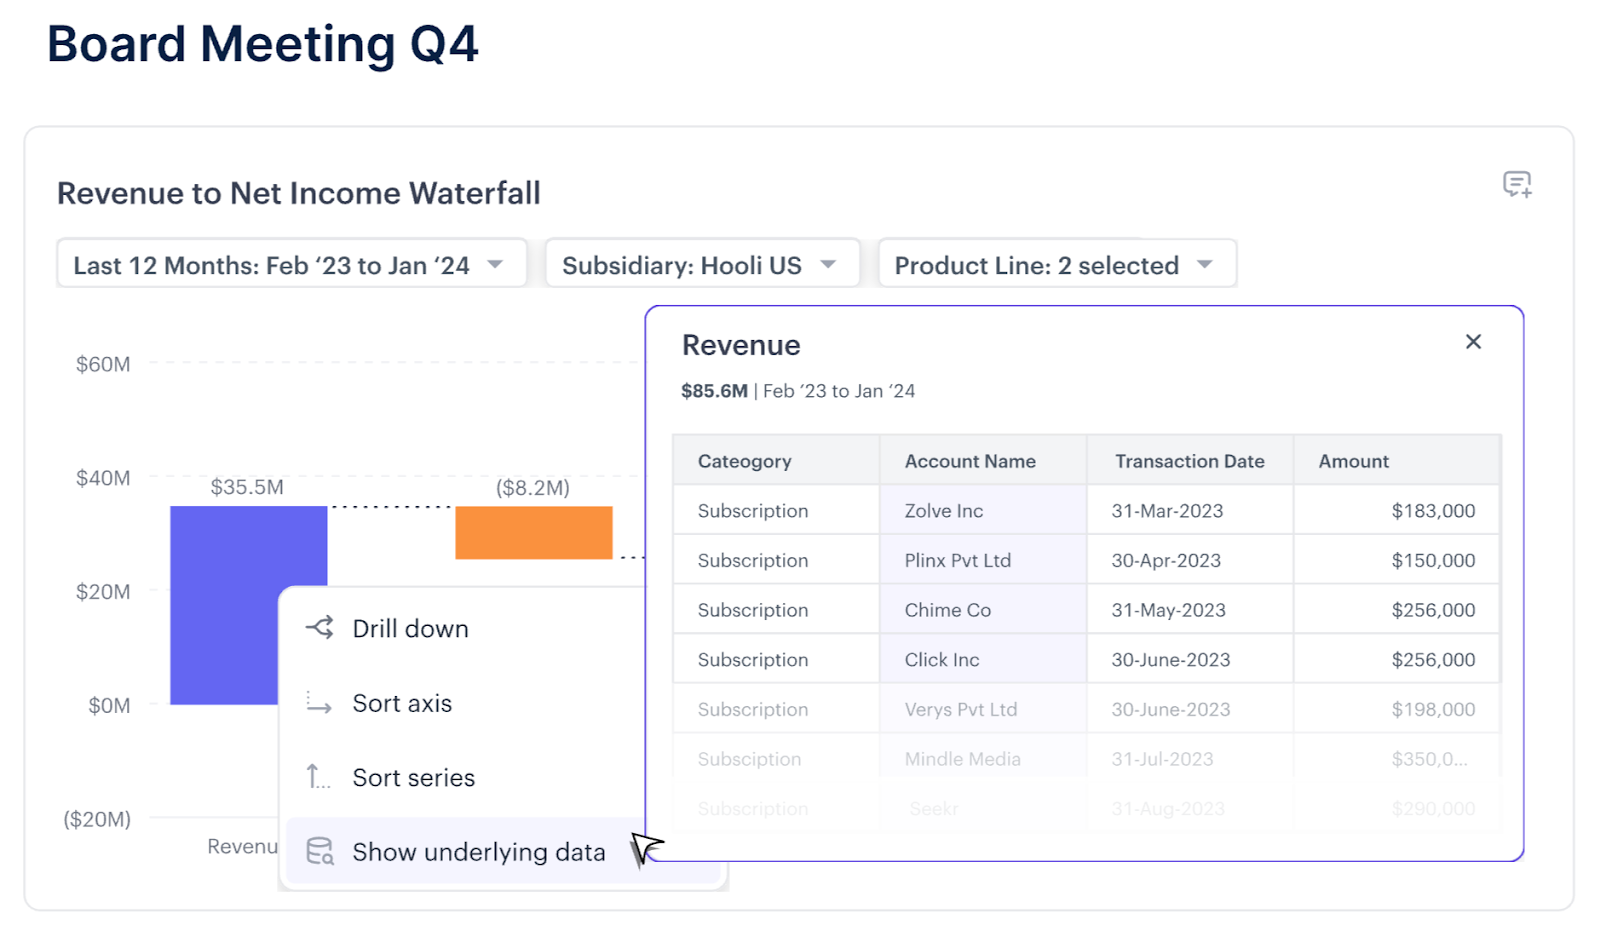Image resolution: width=1600 pixels, height=937 pixels.
Task: Click the database search icon next to Show underlying data
Action: (x=319, y=851)
